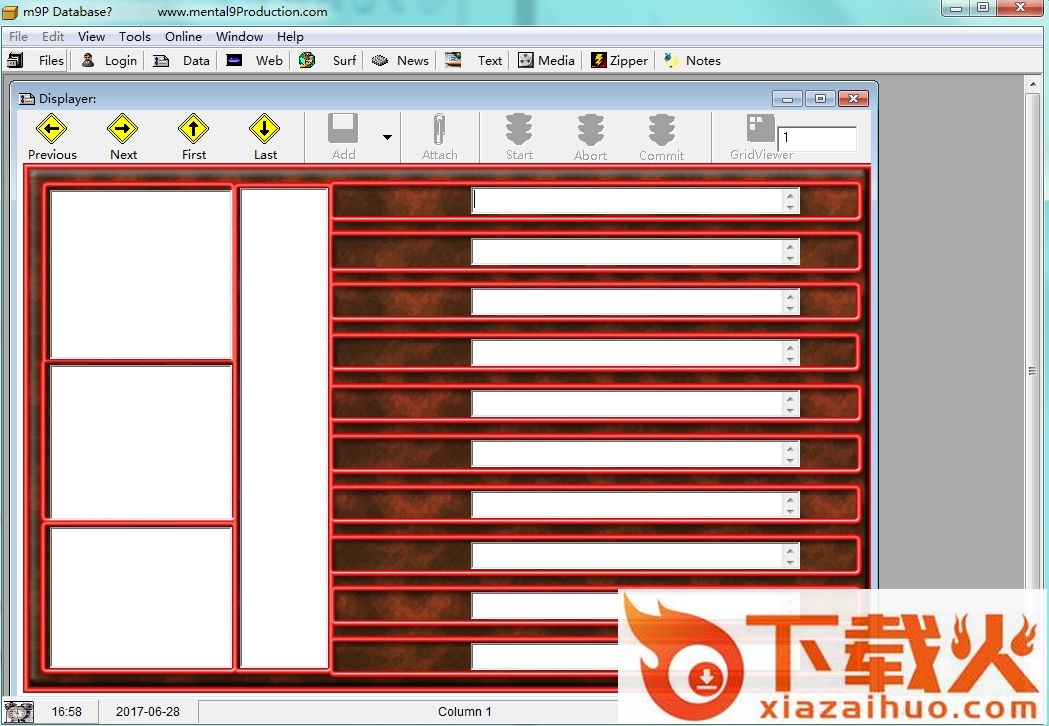1049x726 pixels.
Task: Click the first record text field
Action: pos(626,201)
